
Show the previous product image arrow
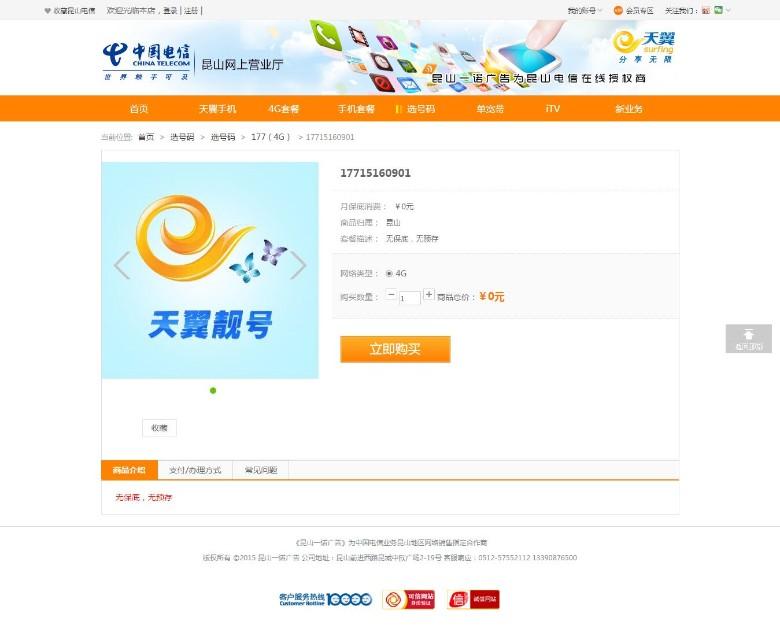coord(122,265)
